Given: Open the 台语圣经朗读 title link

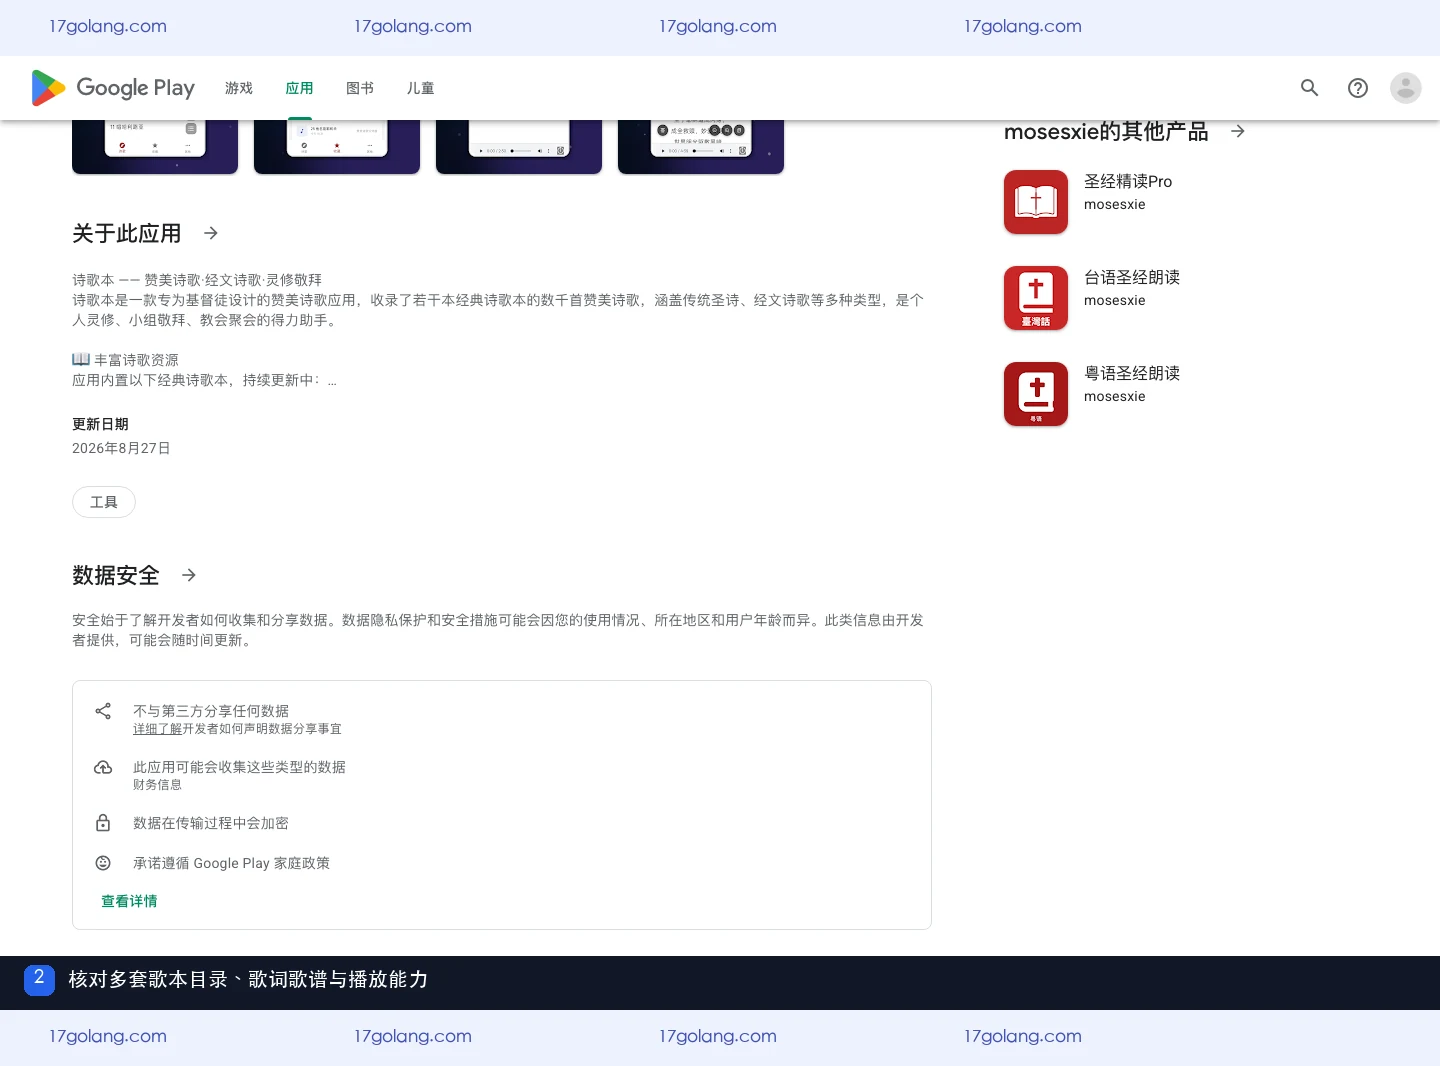Looking at the screenshot, I should (x=1132, y=277).
